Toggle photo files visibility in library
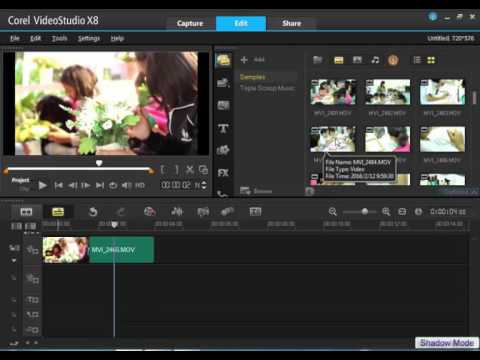 coord(357,60)
